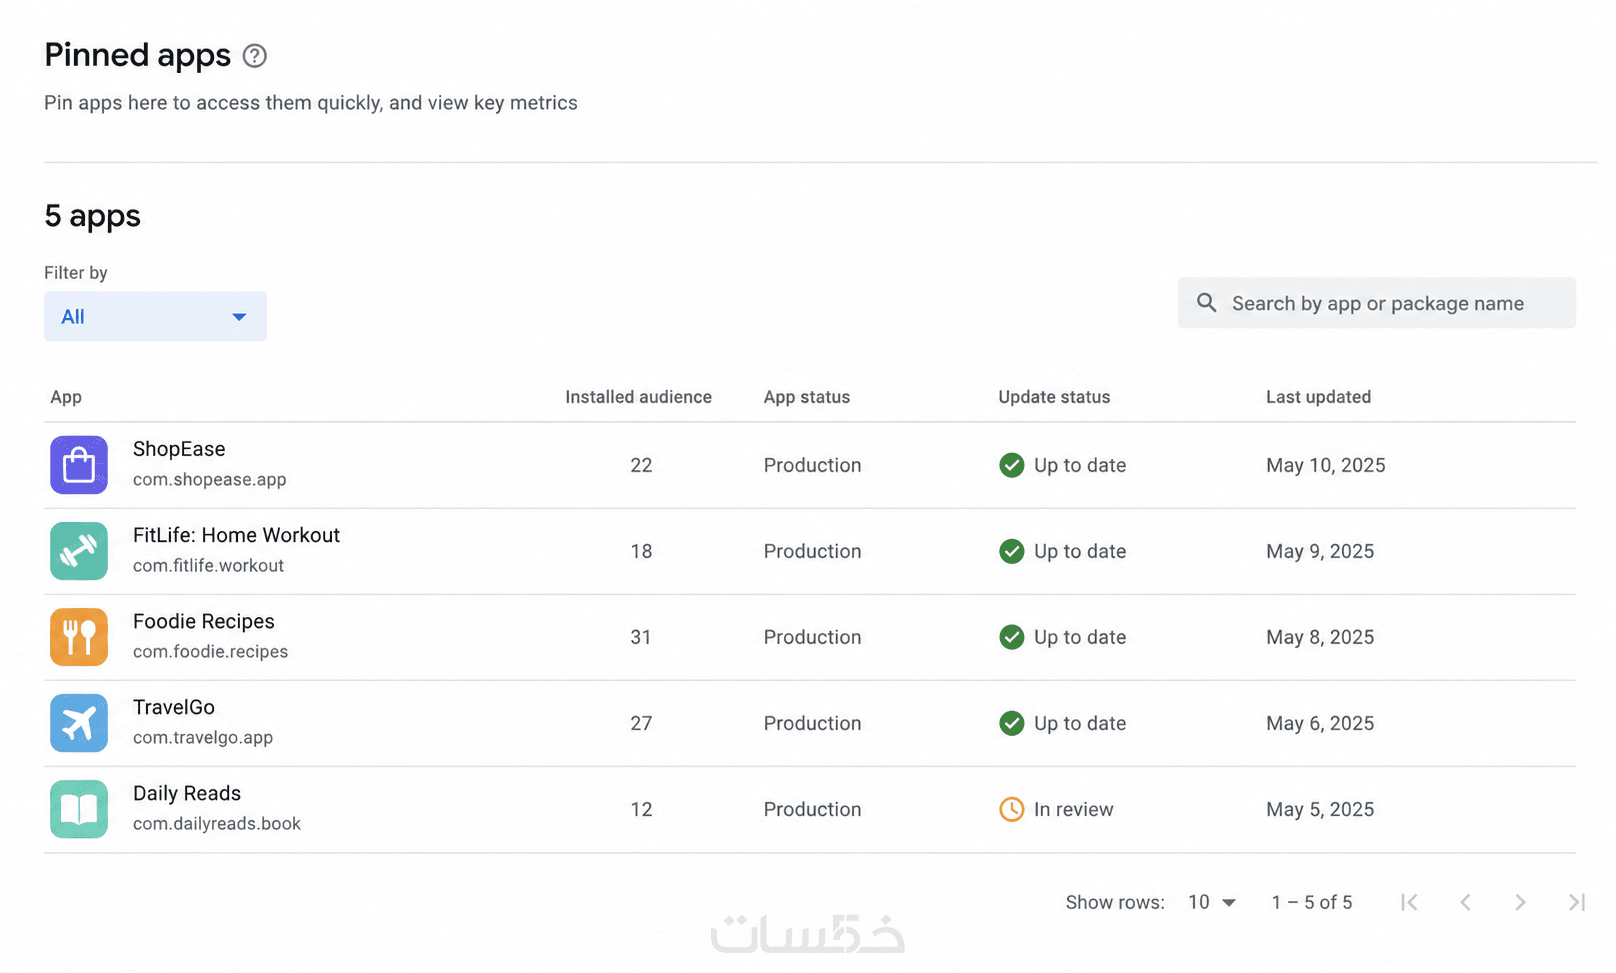Click the May 9, 2025 date
The image size is (1616, 973).
1320,551
